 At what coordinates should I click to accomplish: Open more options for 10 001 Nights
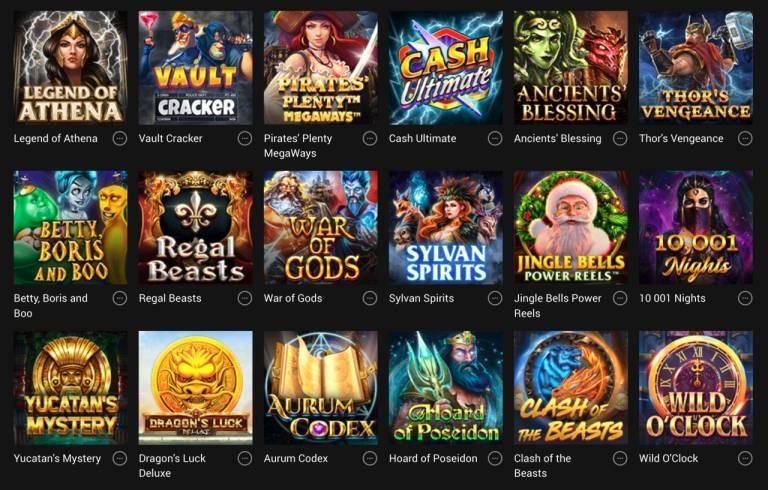(745, 298)
